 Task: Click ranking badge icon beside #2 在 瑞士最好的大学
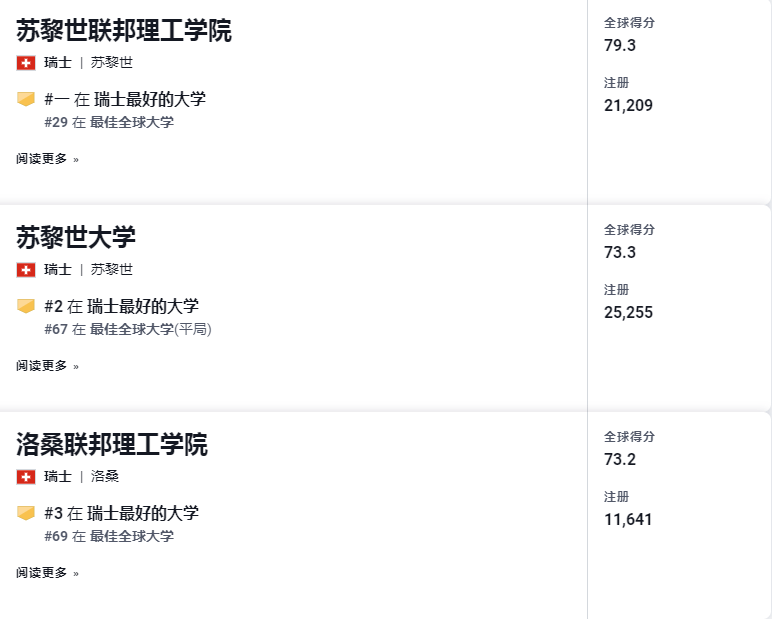point(26,306)
